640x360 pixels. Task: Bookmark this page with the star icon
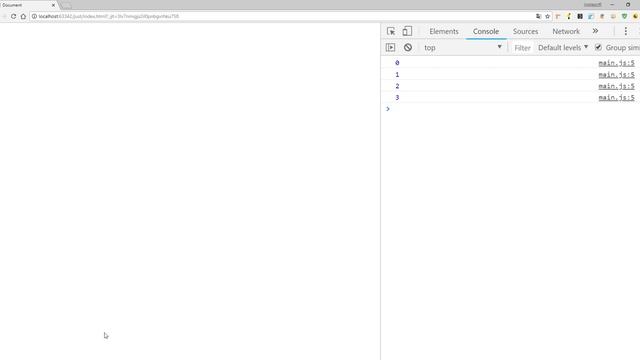tap(547, 16)
